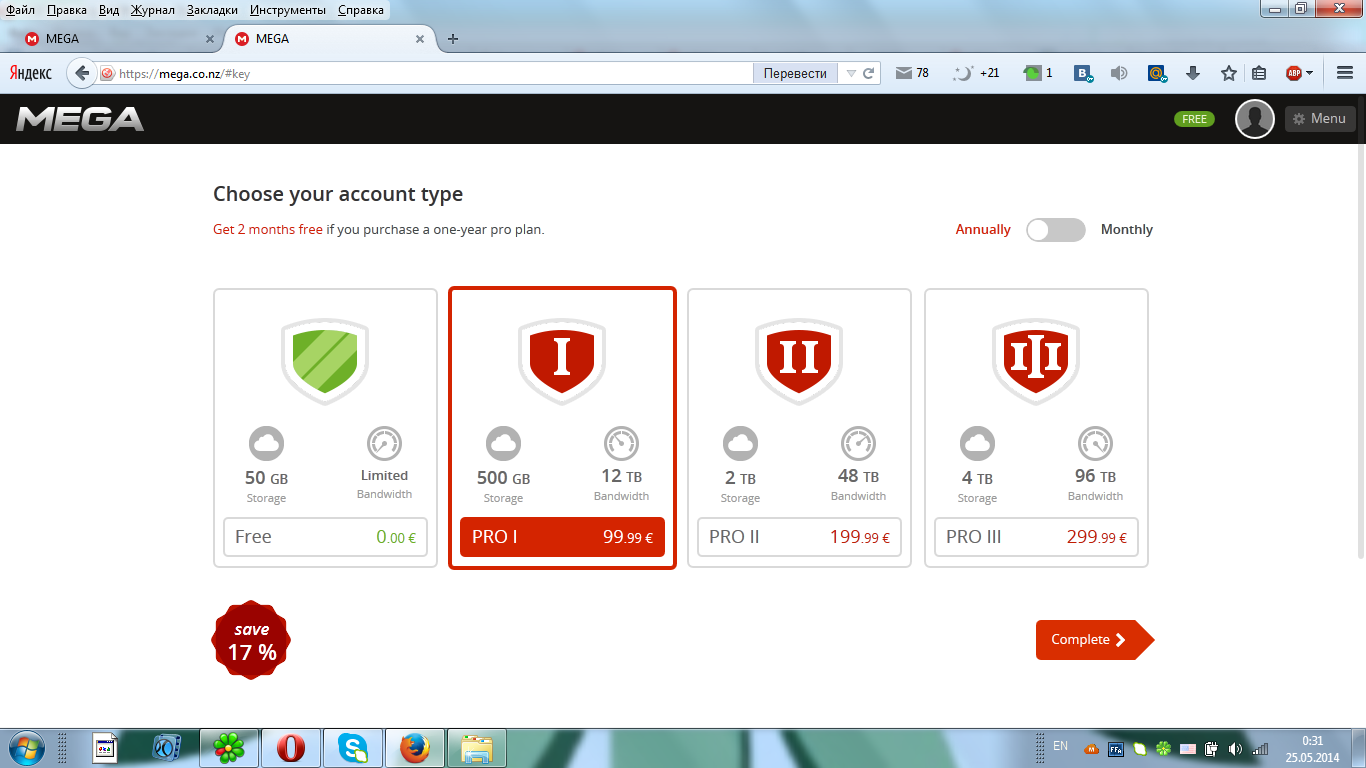1366x768 pixels.
Task: Open the Журнал menu
Action: [x=152, y=10]
